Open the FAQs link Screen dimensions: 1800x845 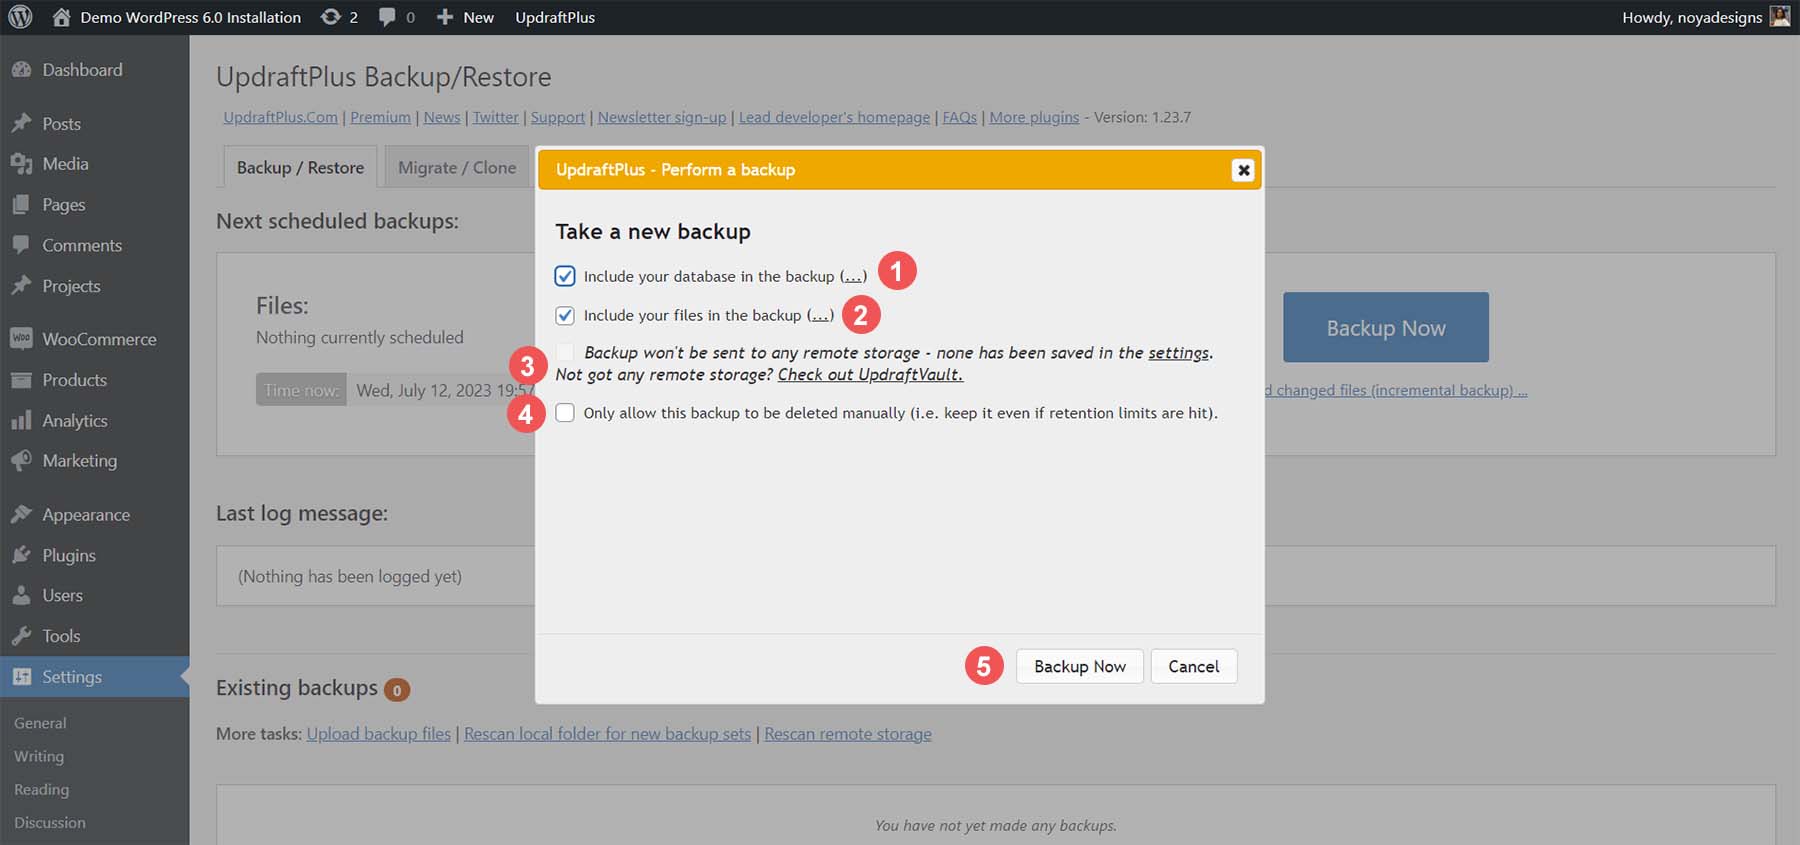click(x=960, y=117)
